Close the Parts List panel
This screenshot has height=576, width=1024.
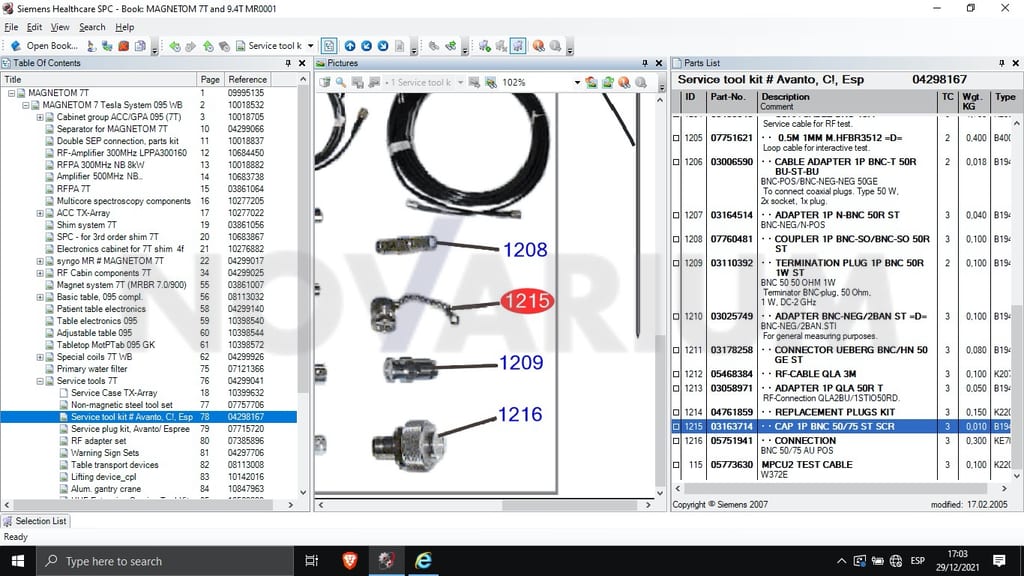click(x=1016, y=63)
